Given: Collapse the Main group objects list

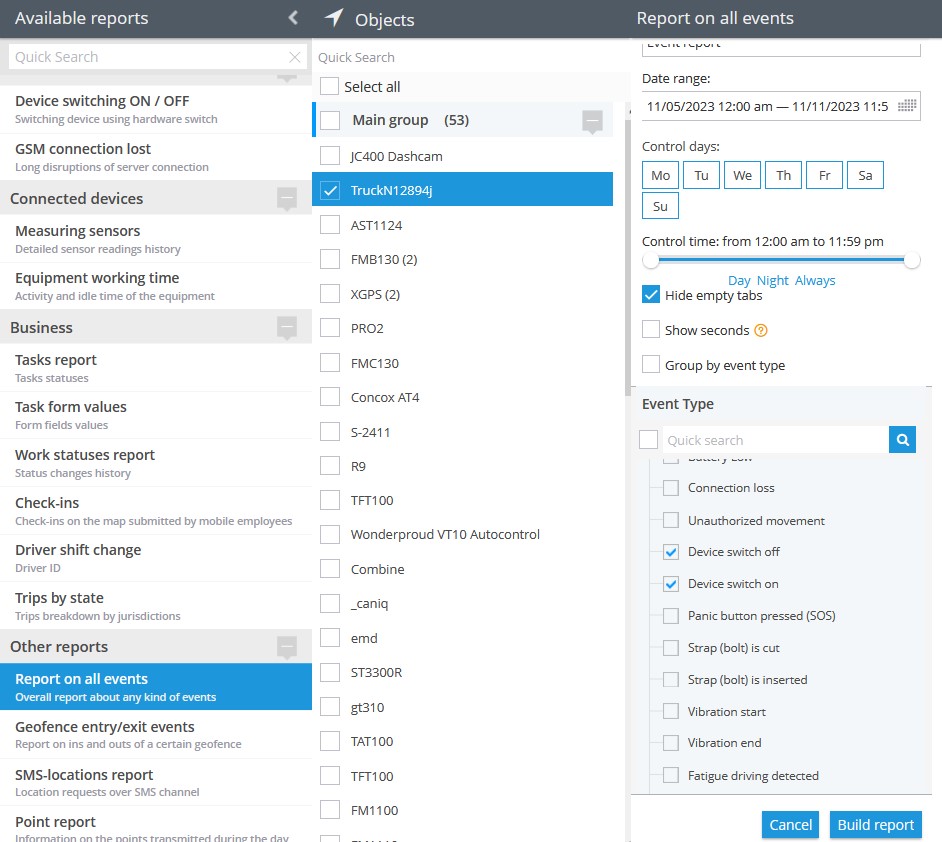Looking at the screenshot, I should tap(592, 121).
